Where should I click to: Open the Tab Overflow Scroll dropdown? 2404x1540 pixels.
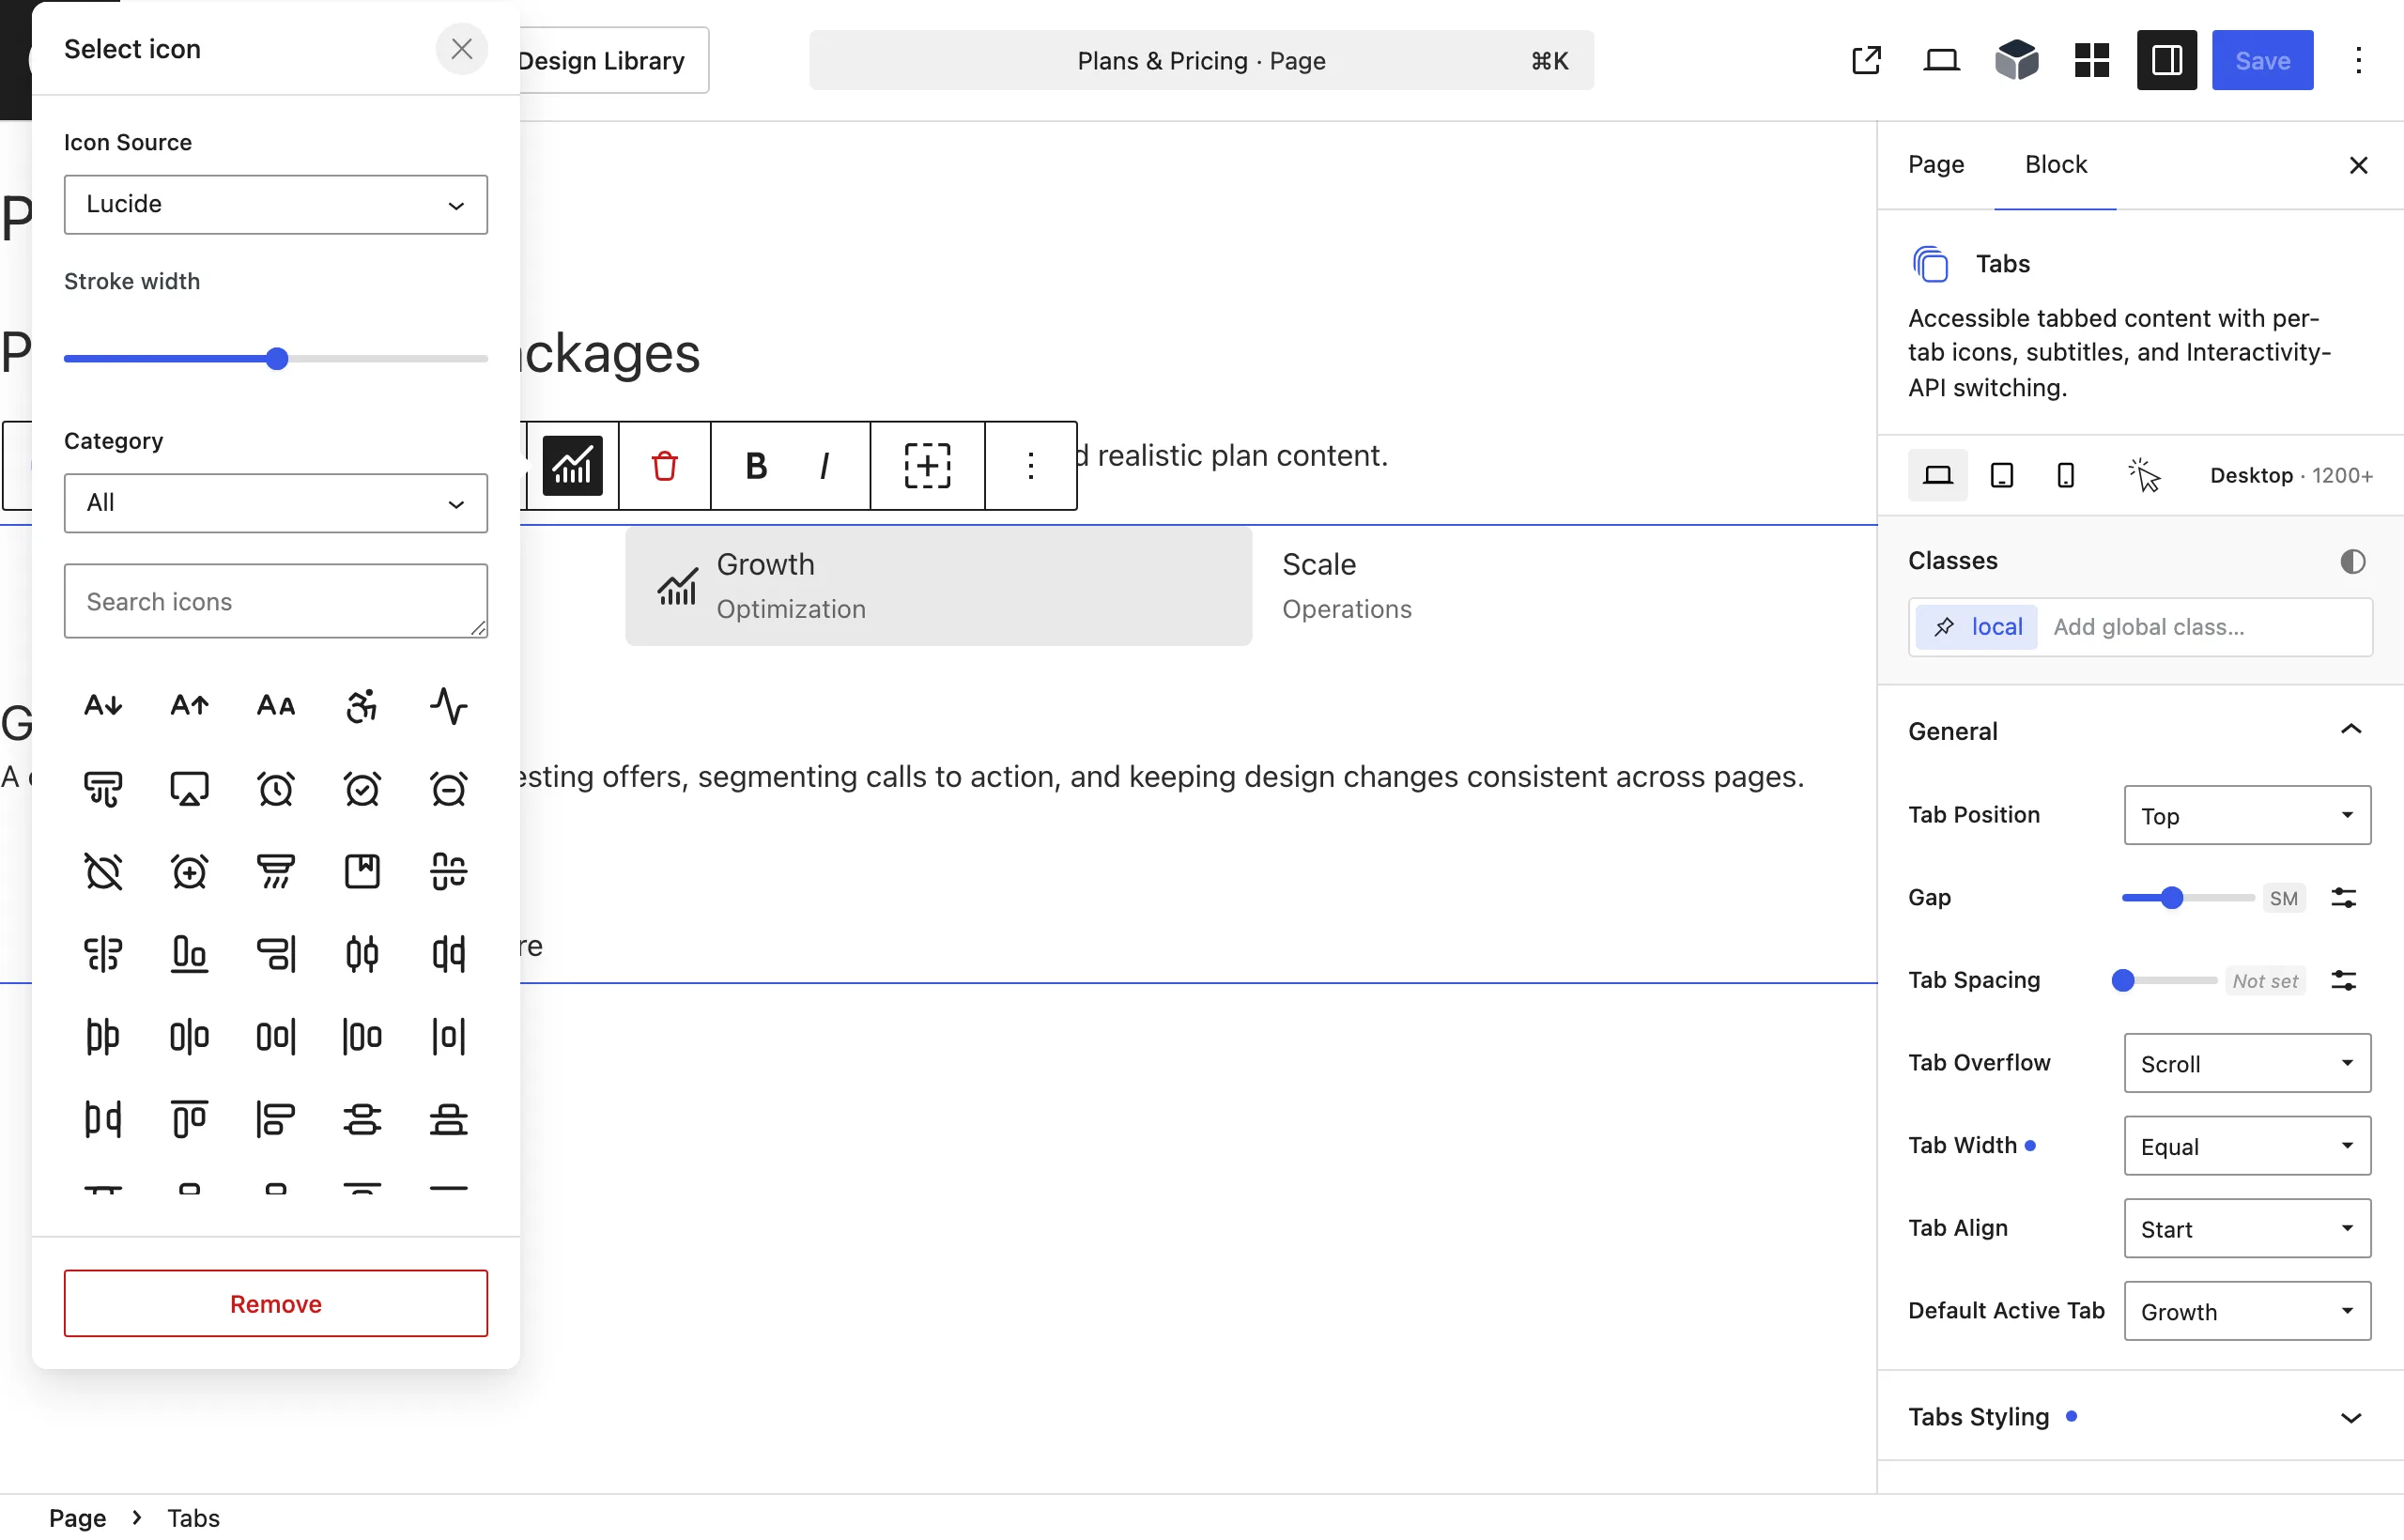pos(2247,1064)
